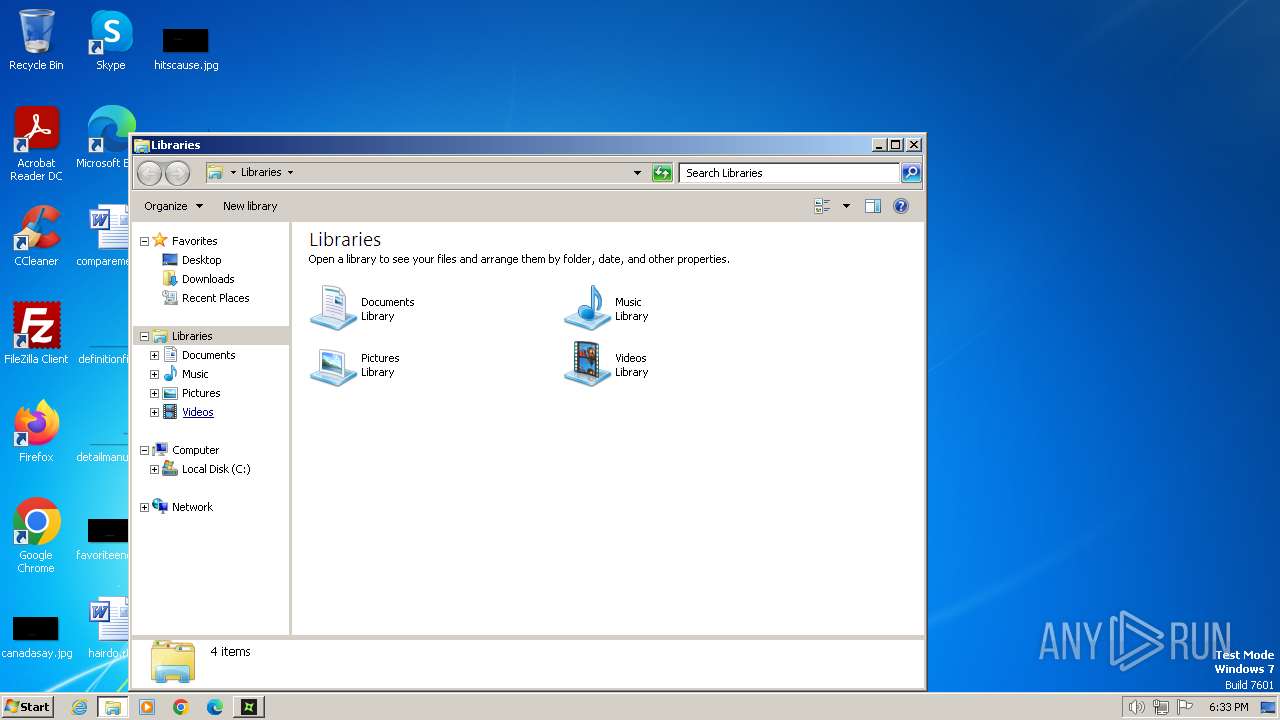Image resolution: width=1280 pixels, height=720 pixels.
Task: Click the '4 items' status text
Action: (x=230, y=652)
